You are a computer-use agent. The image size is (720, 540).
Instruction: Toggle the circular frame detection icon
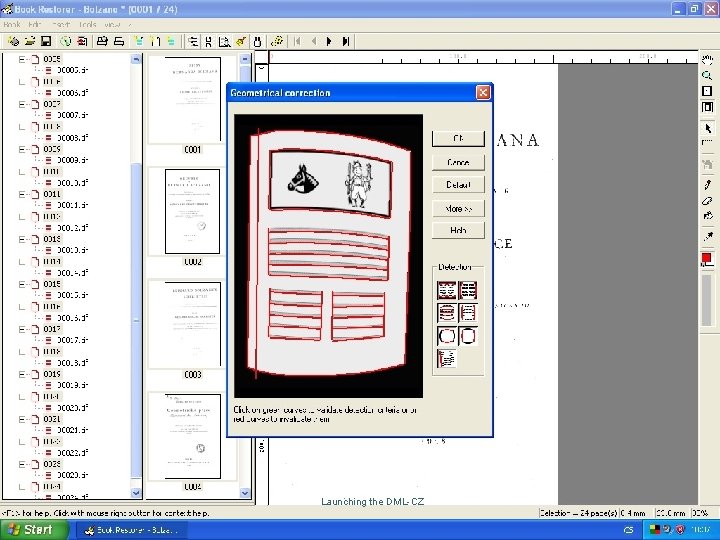[x=447, y=336]
